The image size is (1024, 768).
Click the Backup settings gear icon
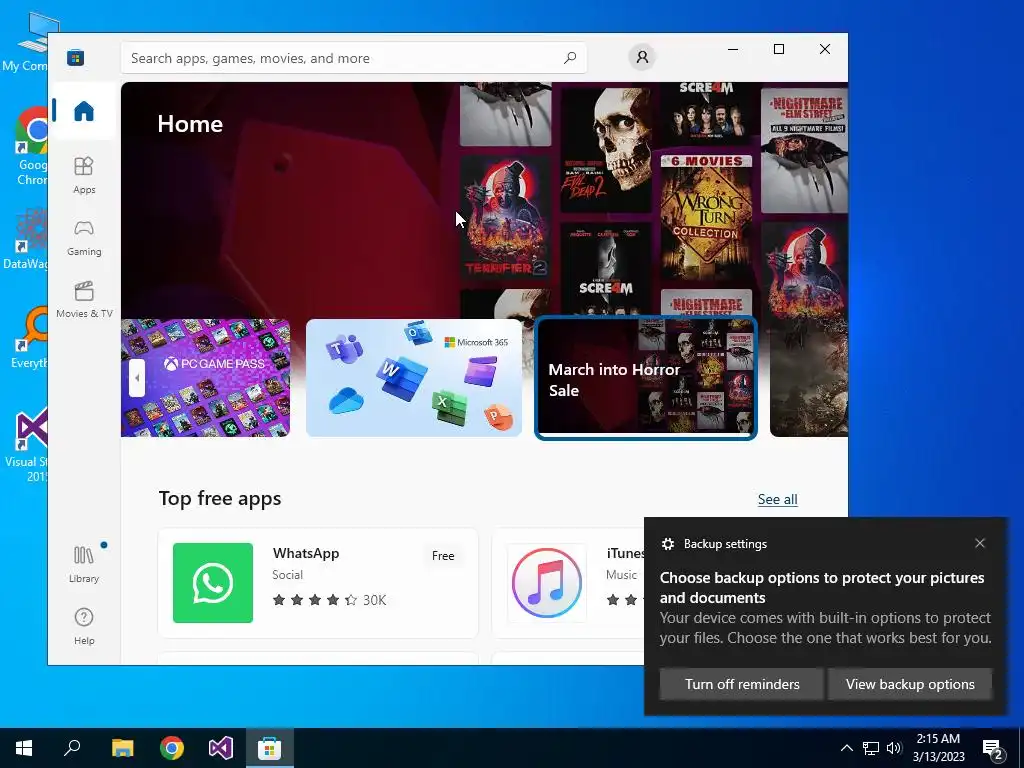(x=667, y=544)
